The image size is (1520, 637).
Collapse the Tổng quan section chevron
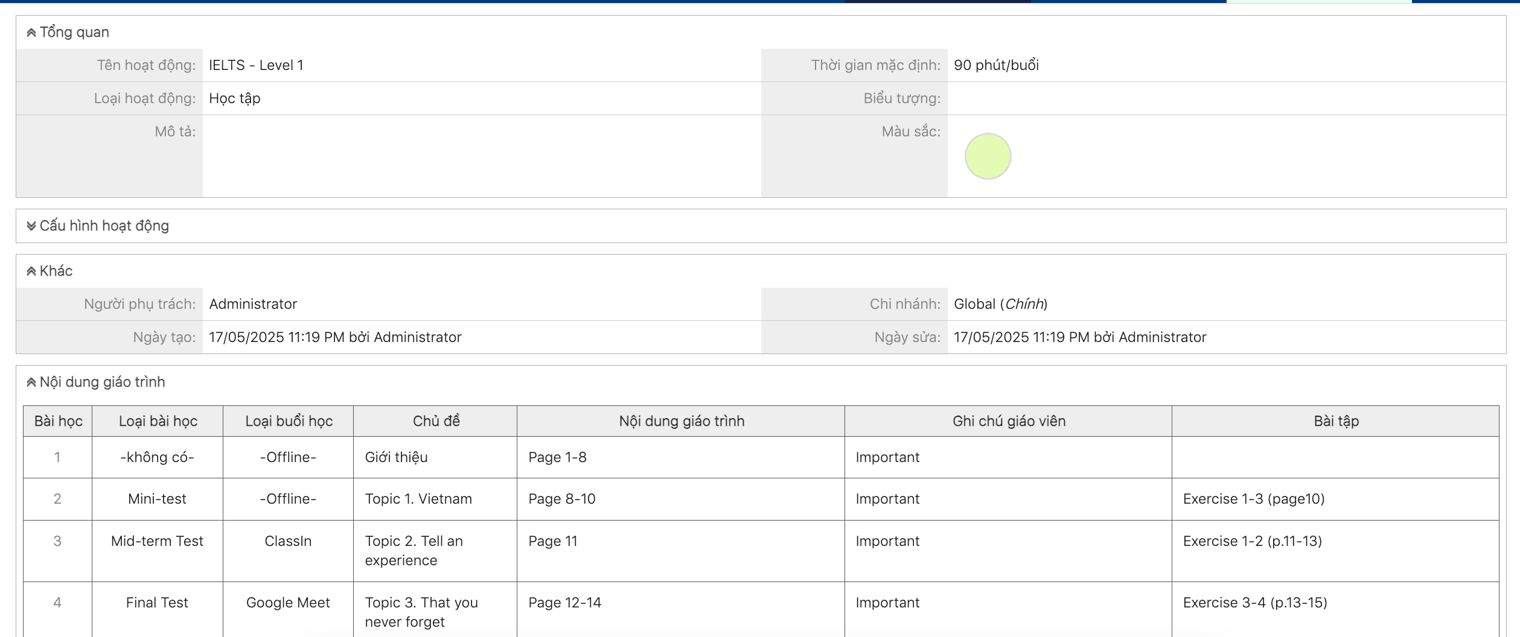tap(31, 33)
